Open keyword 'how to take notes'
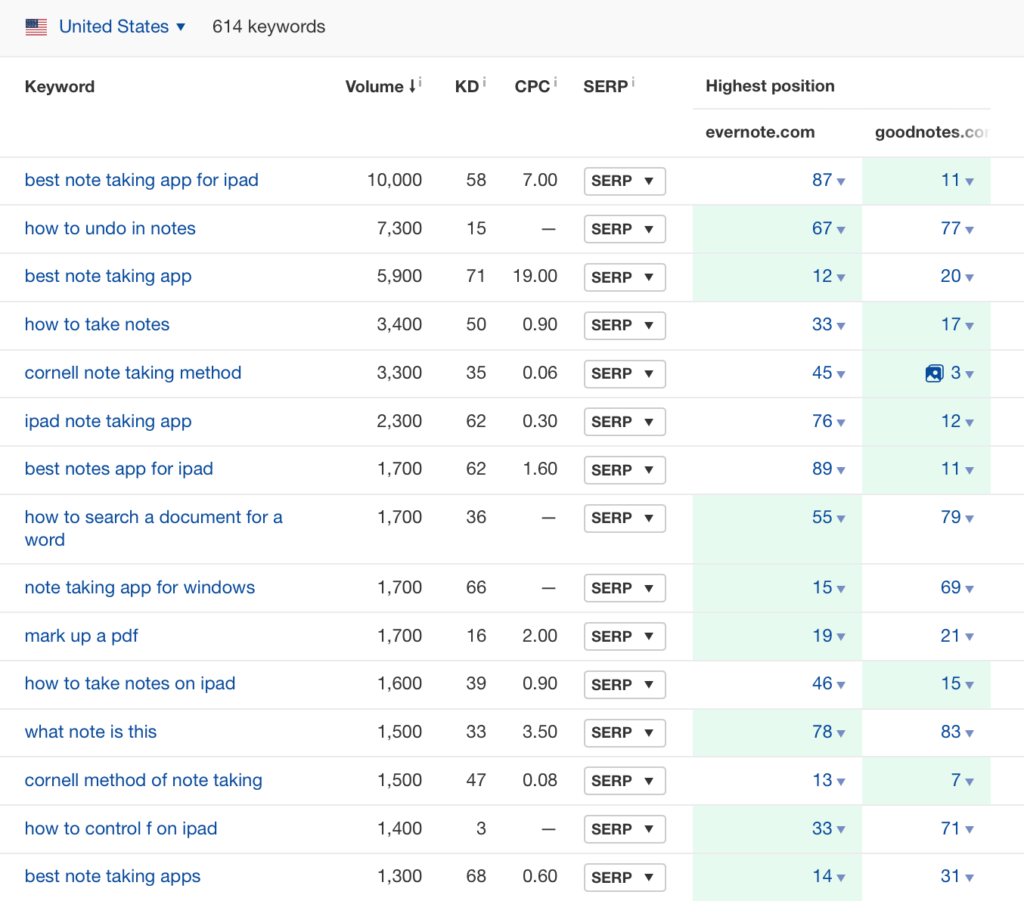The image size is (1024, 901). [x=97, y=324]
